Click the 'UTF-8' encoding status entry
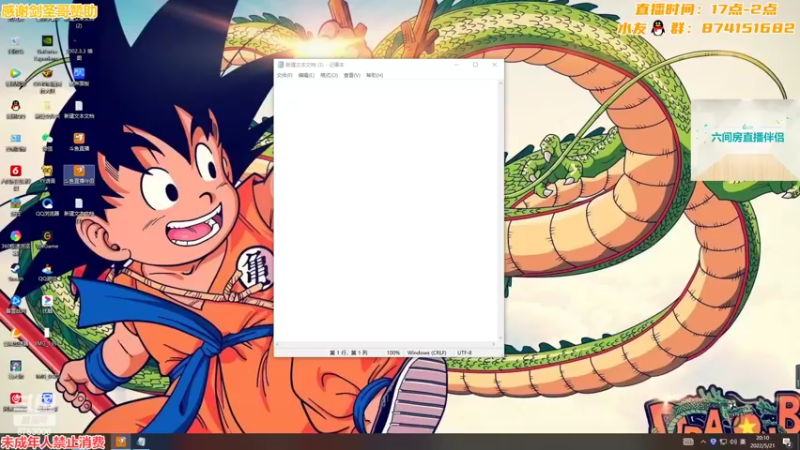Image resolution: width=800 pixels, height=450 pixels. coord(464,353)
